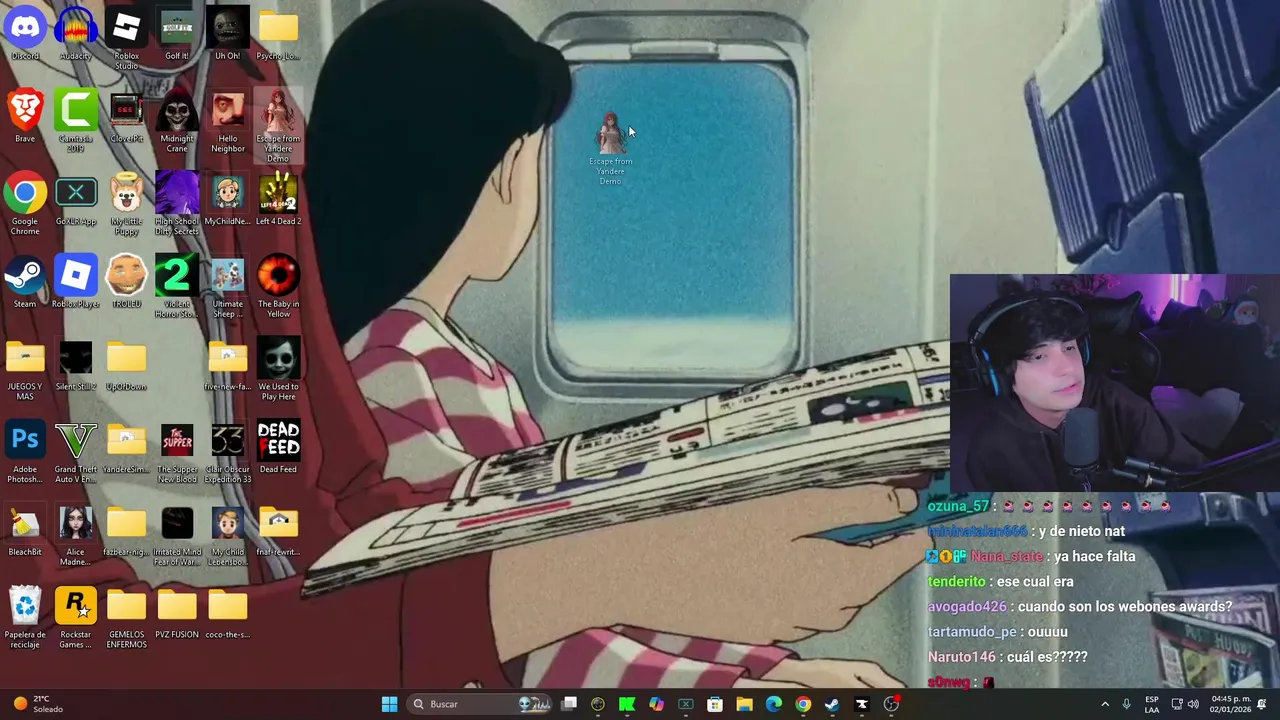The height and width of the screenshot is (720, 1280).
Task: Open Kick app from the taskbar
Action: (627, 704)
